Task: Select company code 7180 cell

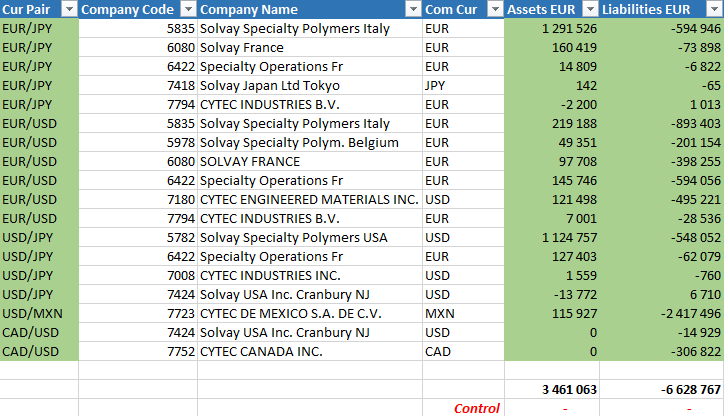Action: [x=138, y=199]
